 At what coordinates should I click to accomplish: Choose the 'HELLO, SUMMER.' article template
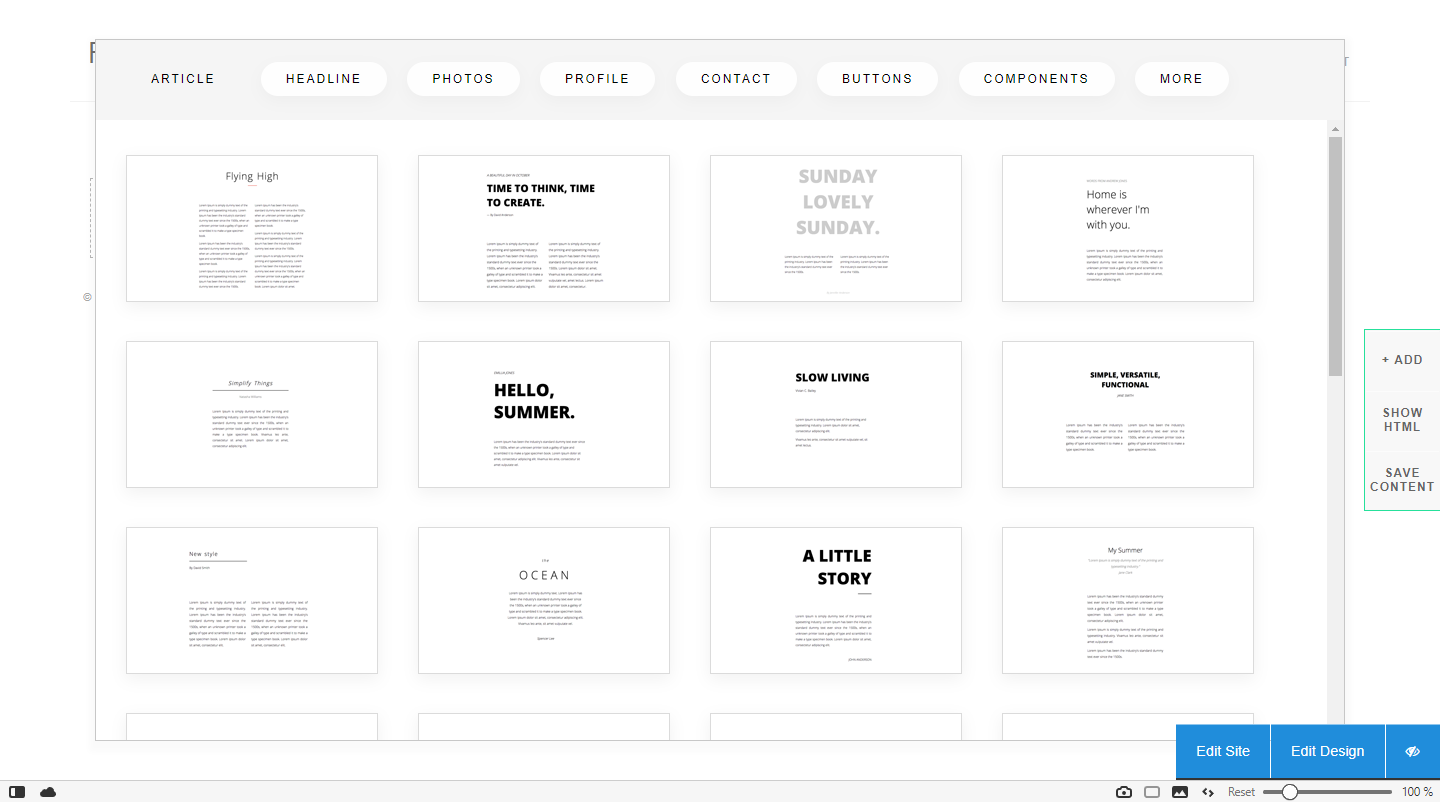click(x=543, y=414)
